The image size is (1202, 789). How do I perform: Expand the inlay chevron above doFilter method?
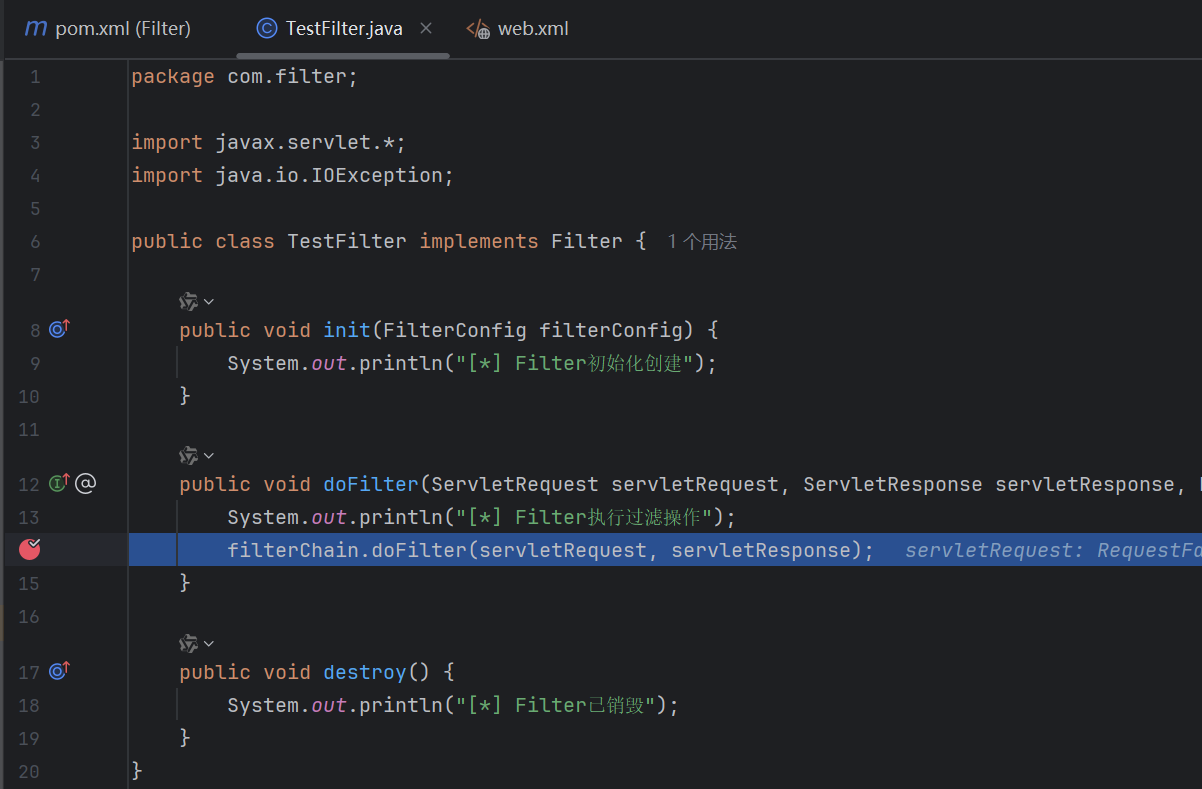pos(209,456)
